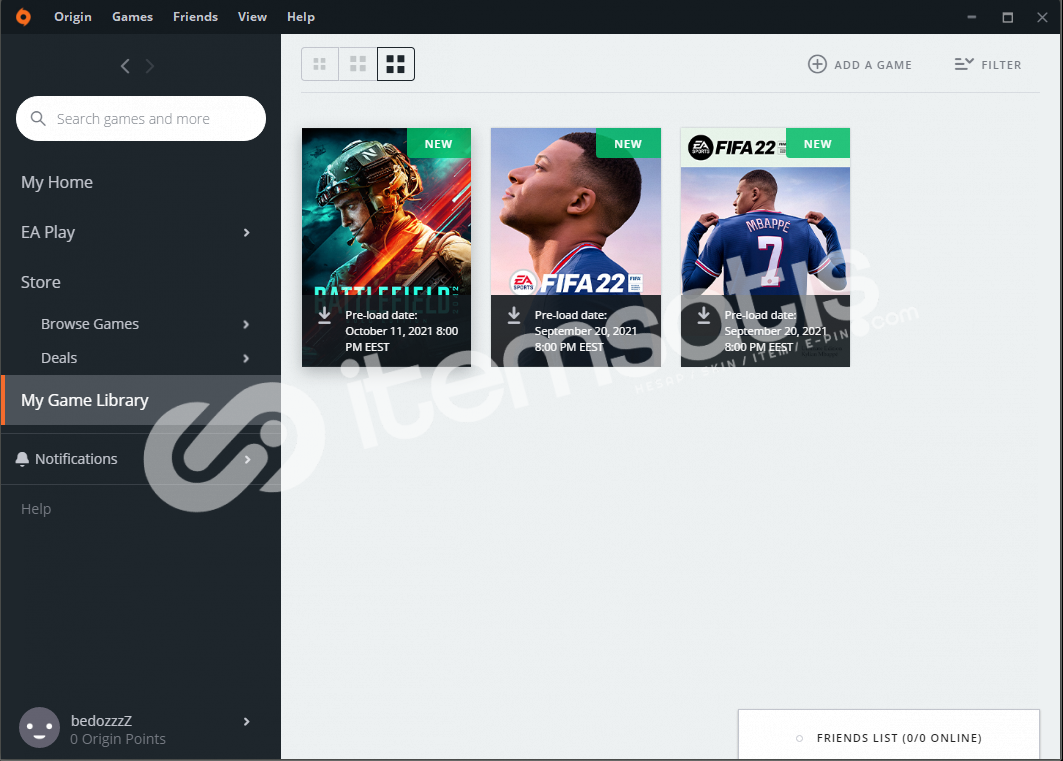
Task: Minimize the Origin window
Action: pos(971,17)
